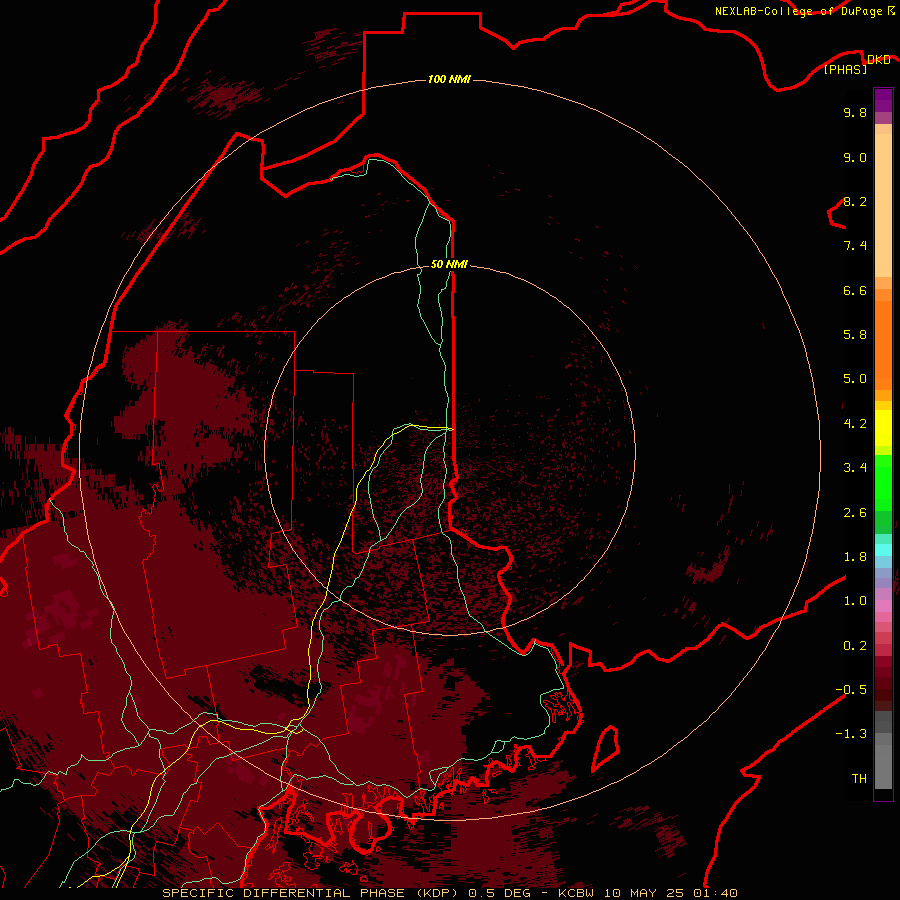Image resolution: width=900 pixels, height=900 pixels.
Task: Click the 50 NMI range ring label
Action: 449,264
